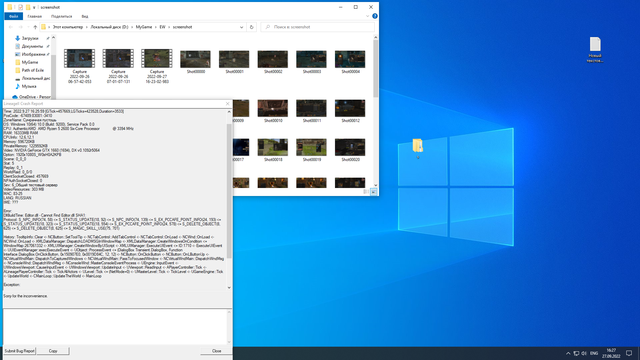The height and width of the screenshot is (360, 640).
Task: Click Explorer title bar quick access dropdown
Action: point(34,7)
